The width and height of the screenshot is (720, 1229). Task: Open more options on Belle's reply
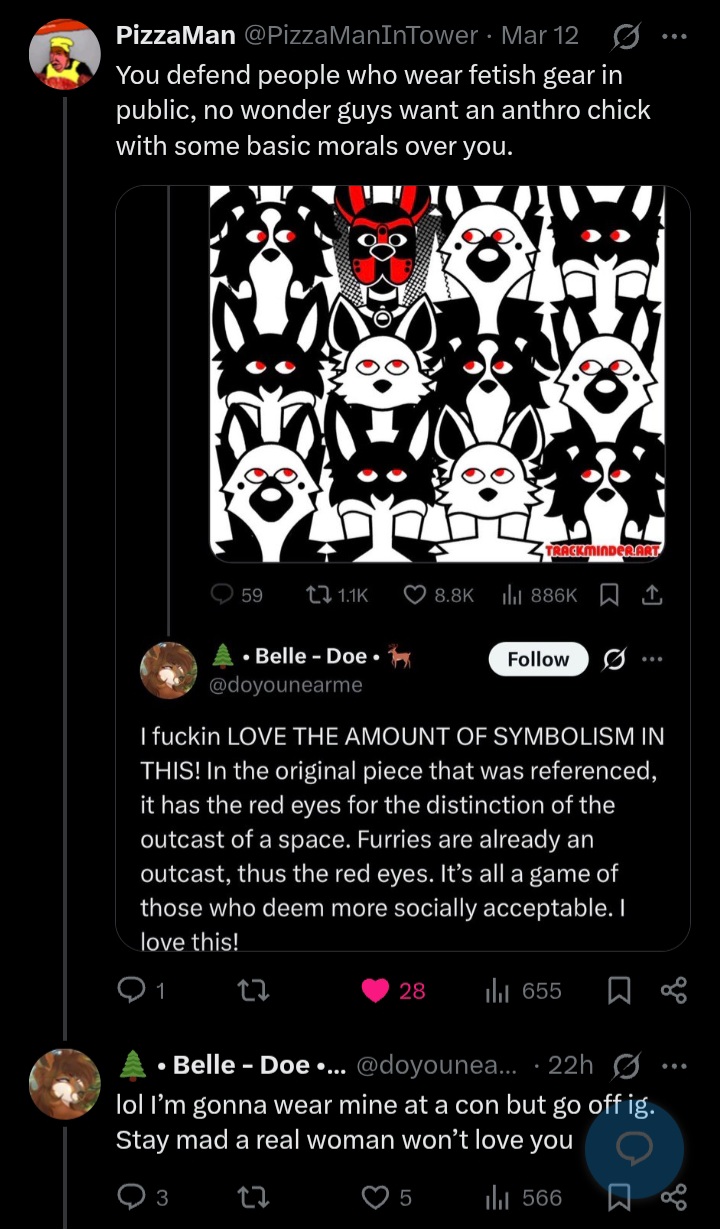(x=676, y=1066)
